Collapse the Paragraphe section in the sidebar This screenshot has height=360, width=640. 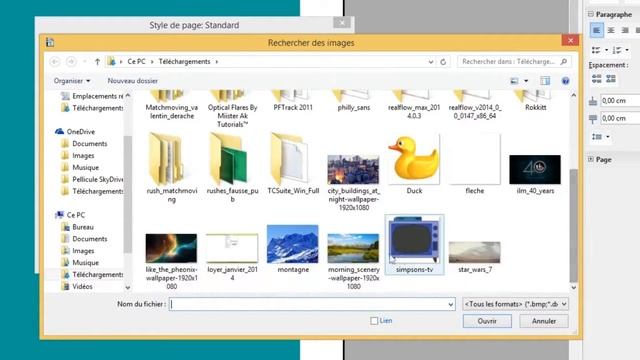(591, 14)
